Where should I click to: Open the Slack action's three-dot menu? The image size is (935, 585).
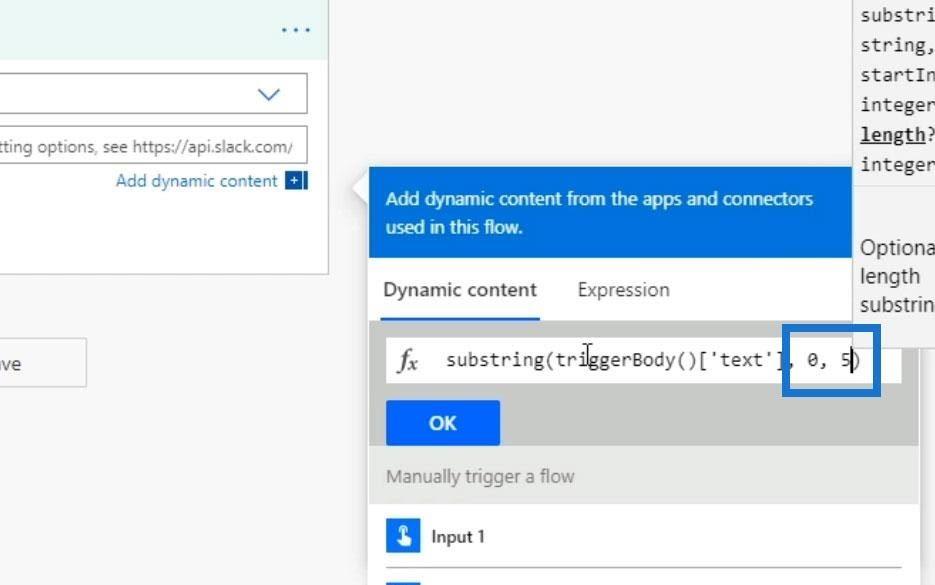click(x=296, y=29)
